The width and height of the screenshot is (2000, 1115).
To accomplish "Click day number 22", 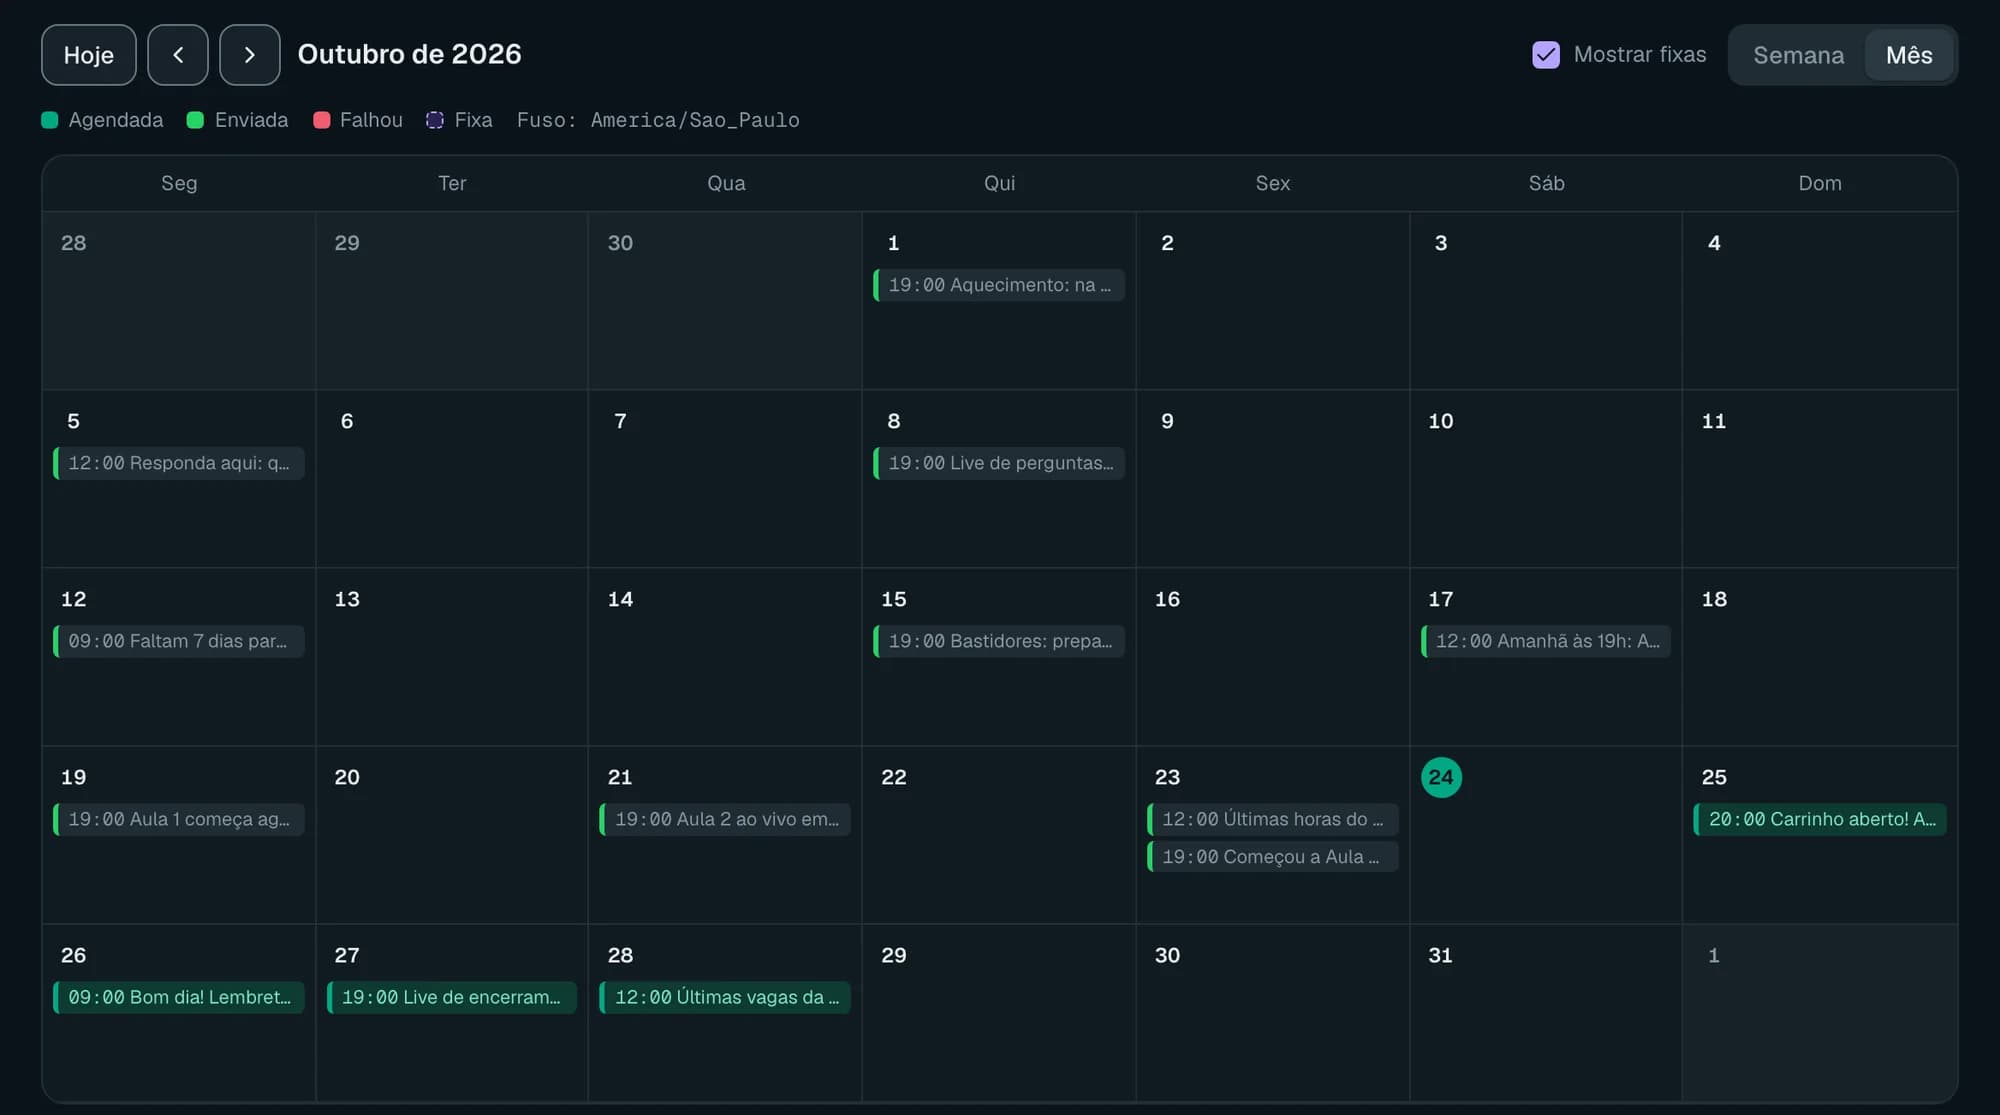I will (894, 777).
